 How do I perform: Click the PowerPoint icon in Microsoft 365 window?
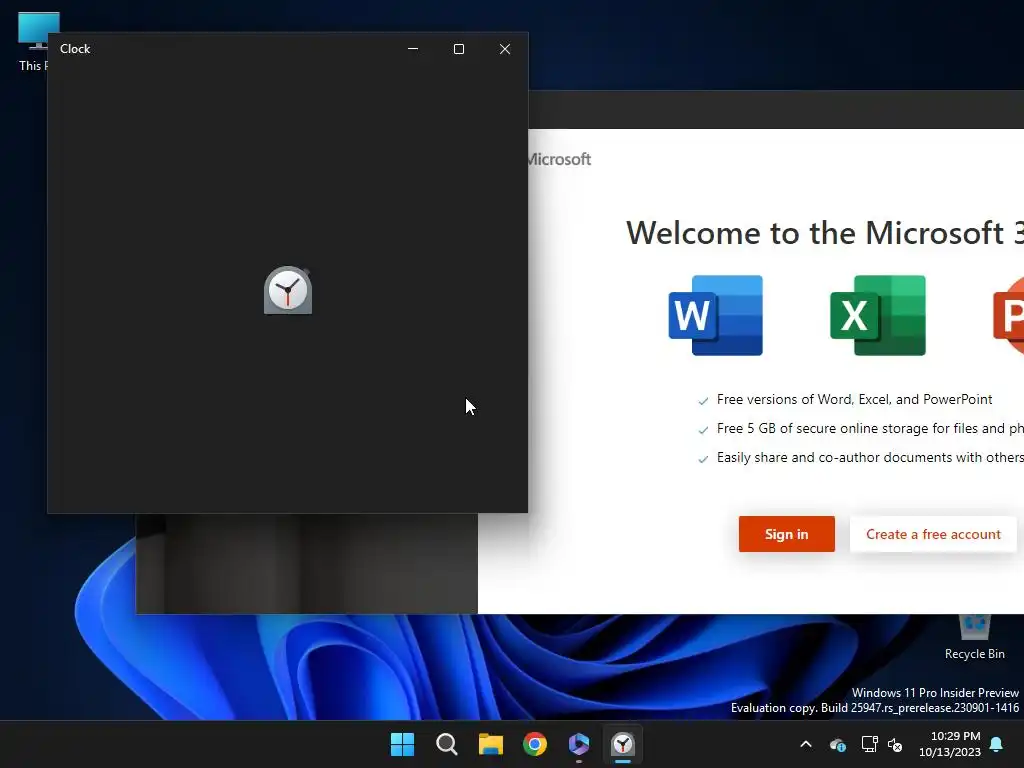pyautogui.click(x=1009, y=315)
